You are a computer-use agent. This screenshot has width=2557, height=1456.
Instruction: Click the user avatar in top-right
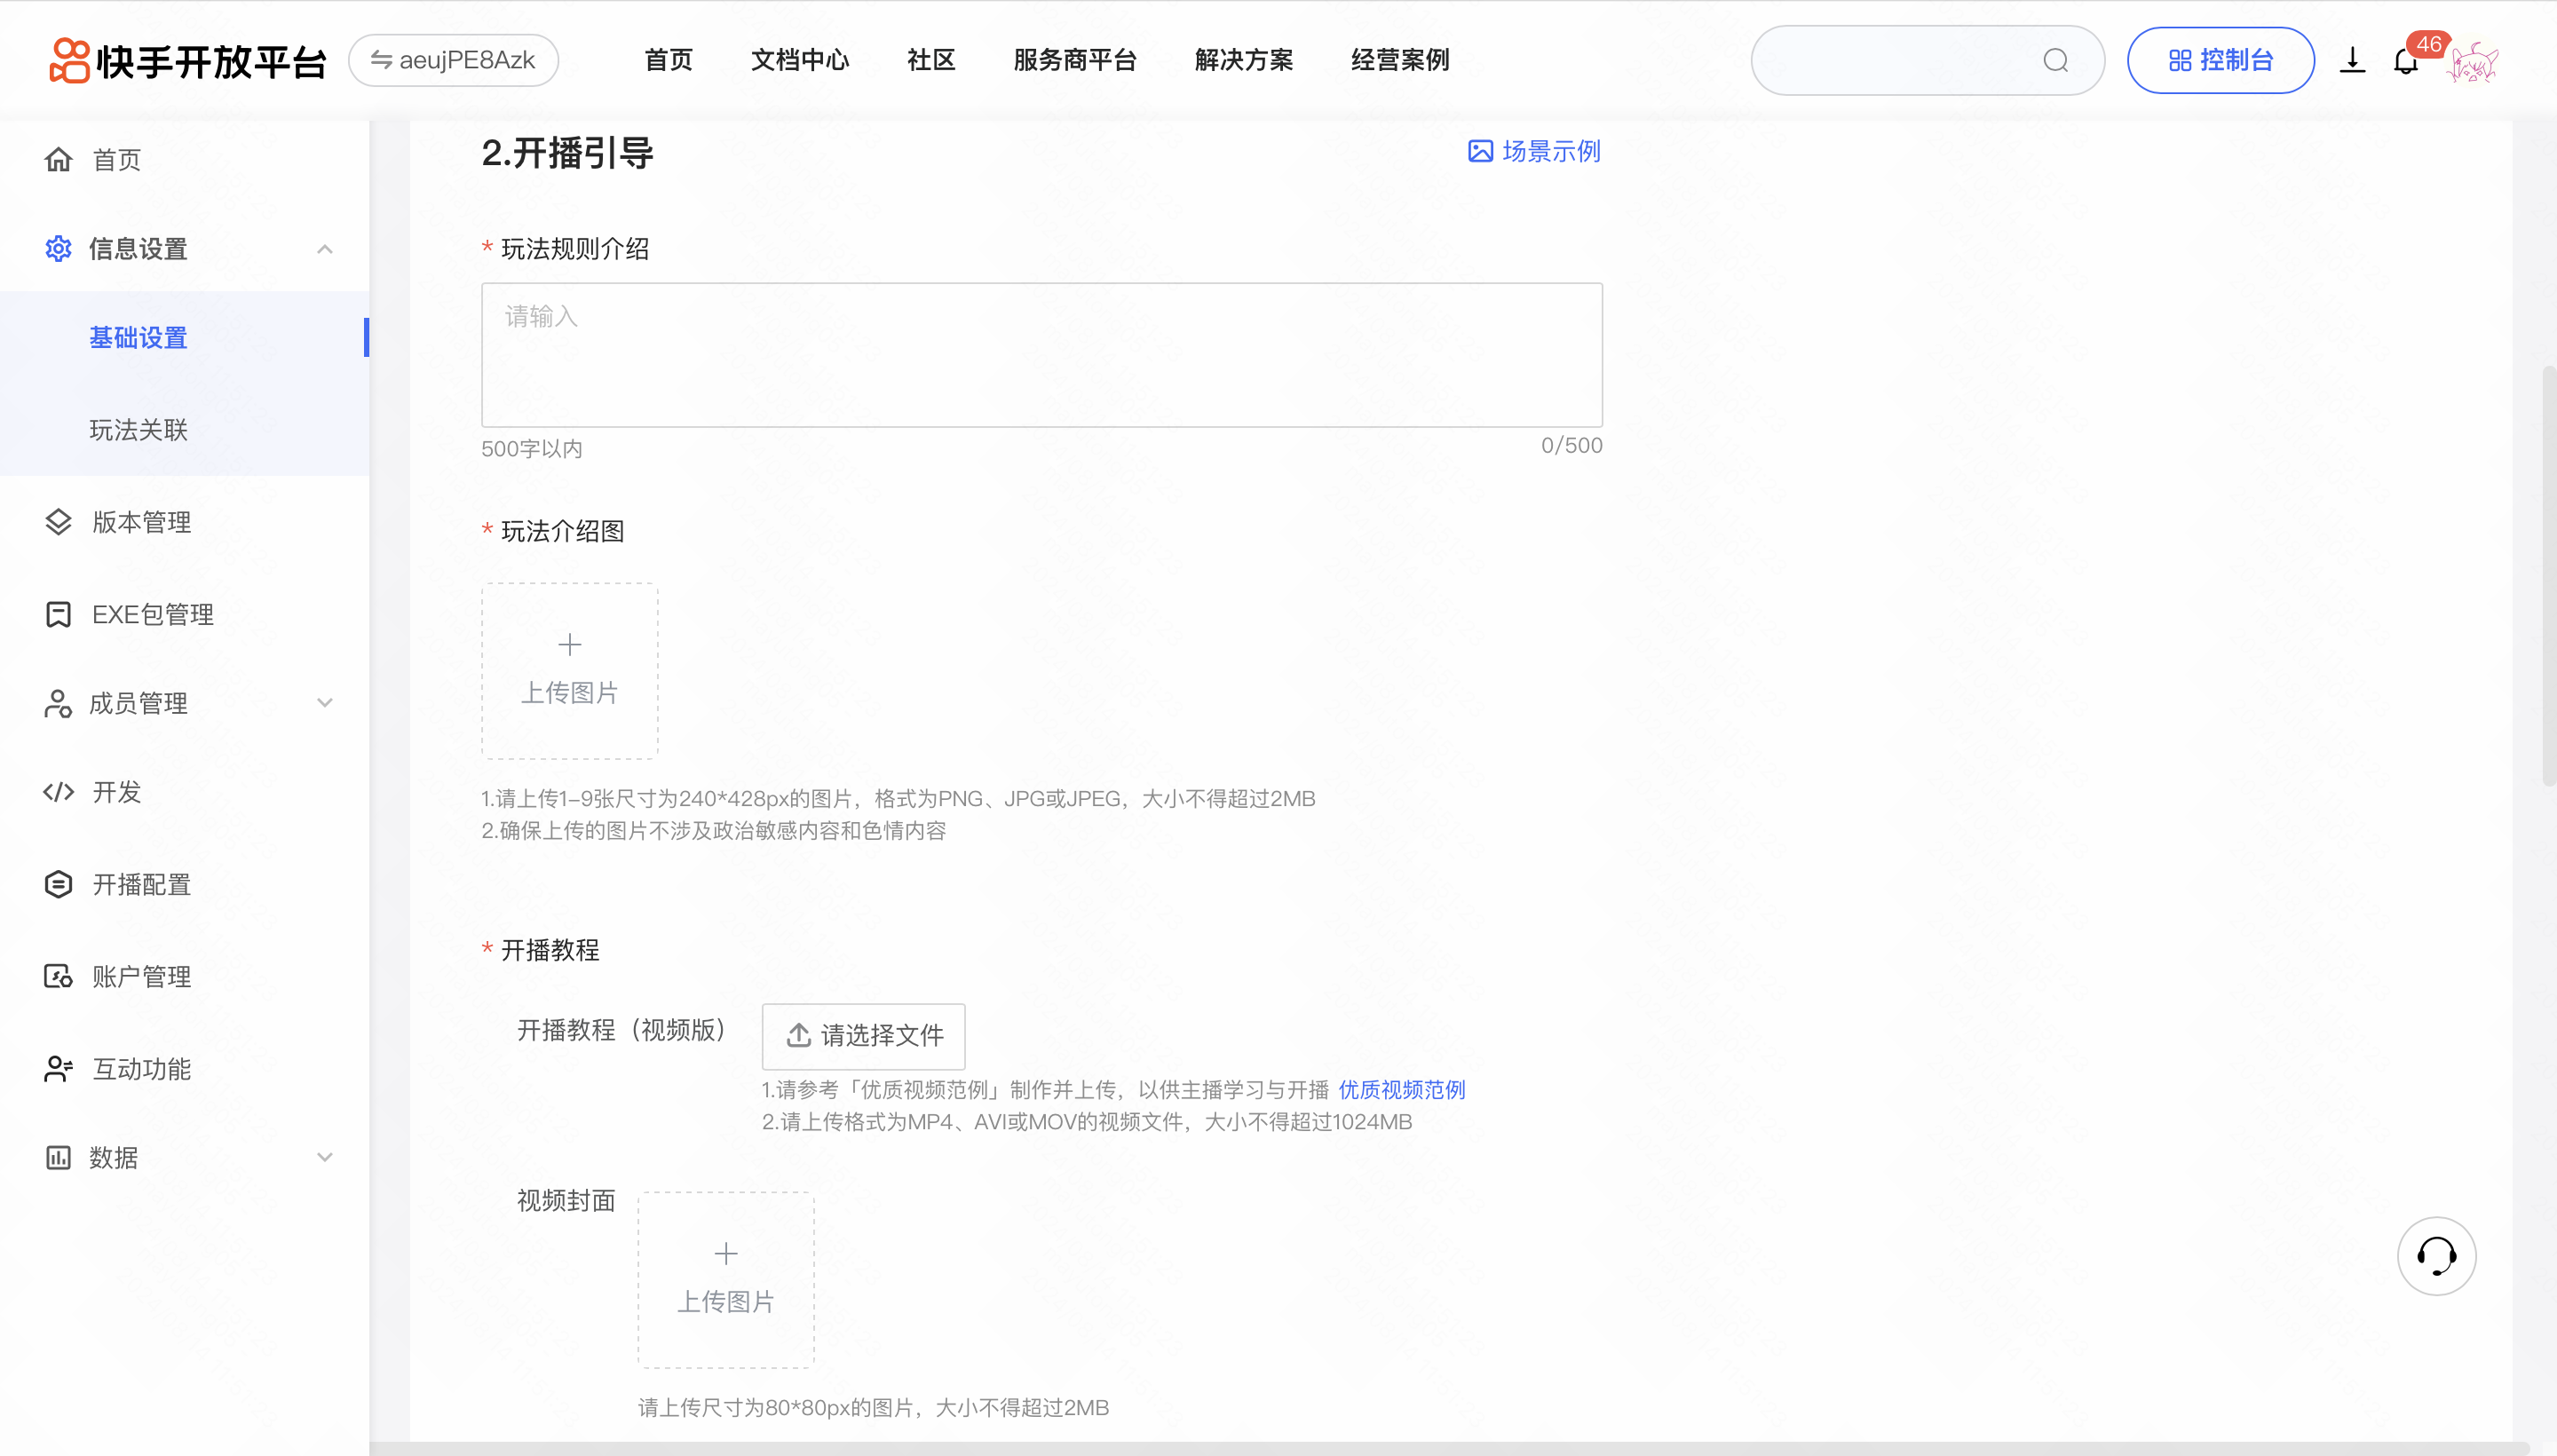(x=2473, y=62)
